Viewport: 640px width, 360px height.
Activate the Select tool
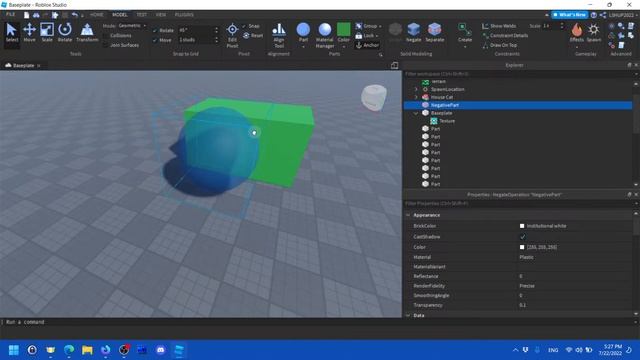11,33
